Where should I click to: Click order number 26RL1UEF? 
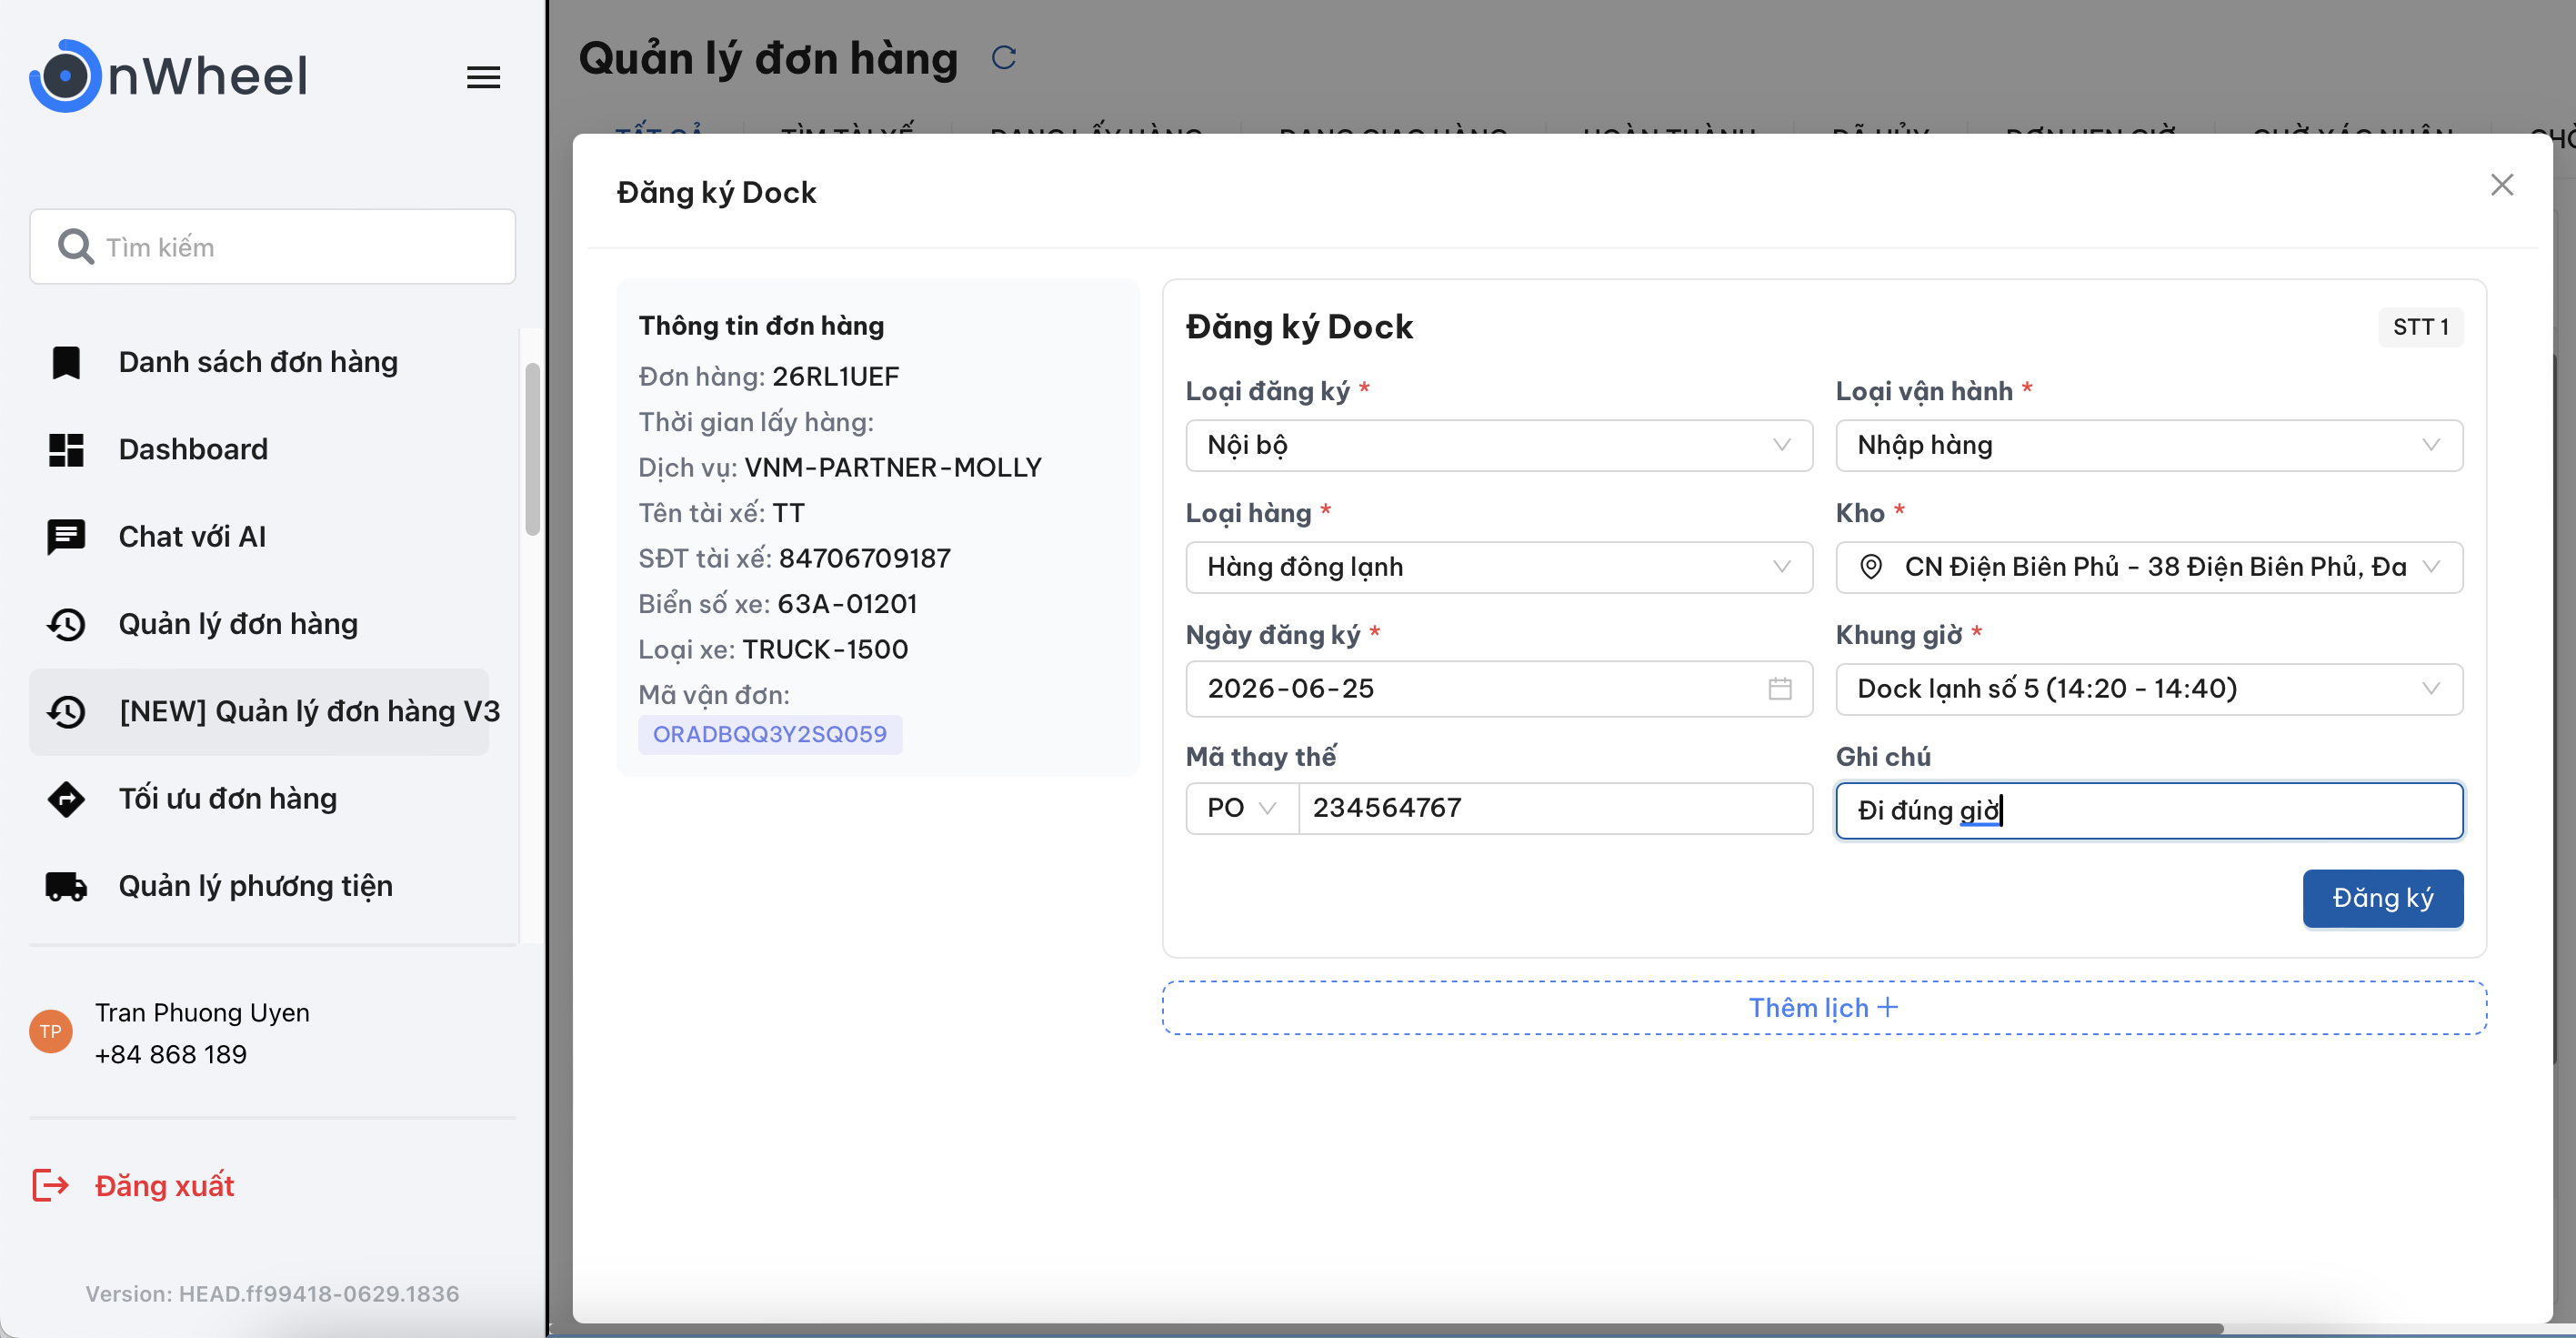coord(835,377)
